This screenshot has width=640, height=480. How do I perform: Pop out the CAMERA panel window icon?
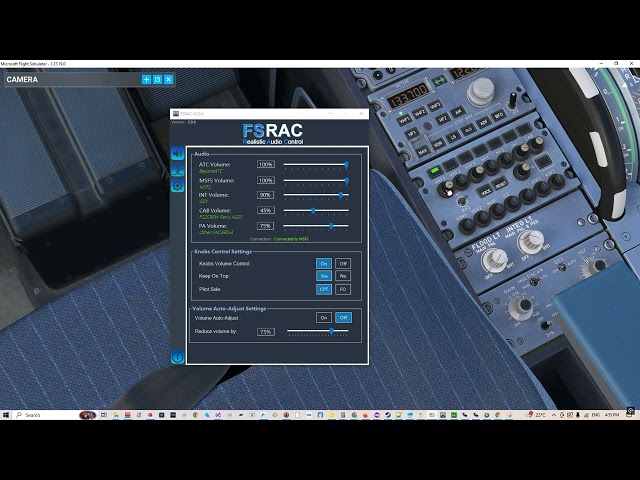157,80
